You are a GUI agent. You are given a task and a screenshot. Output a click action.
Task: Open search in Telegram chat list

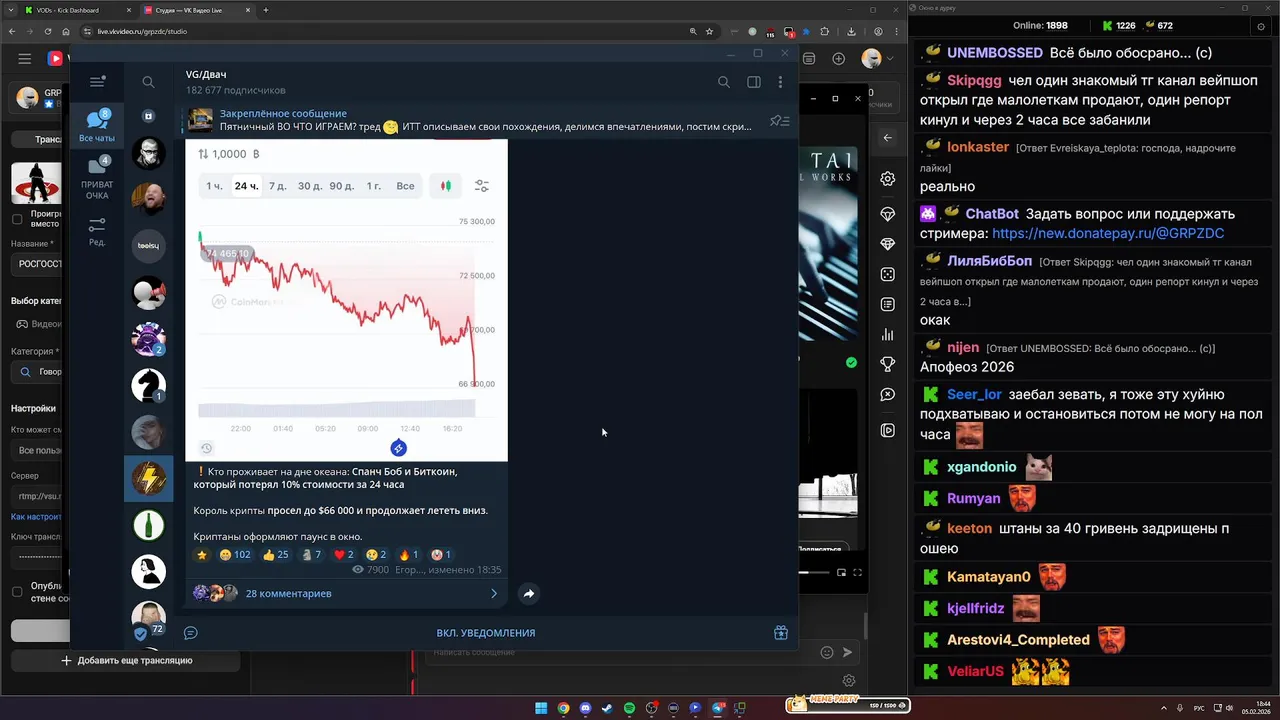tap(148, 82)
